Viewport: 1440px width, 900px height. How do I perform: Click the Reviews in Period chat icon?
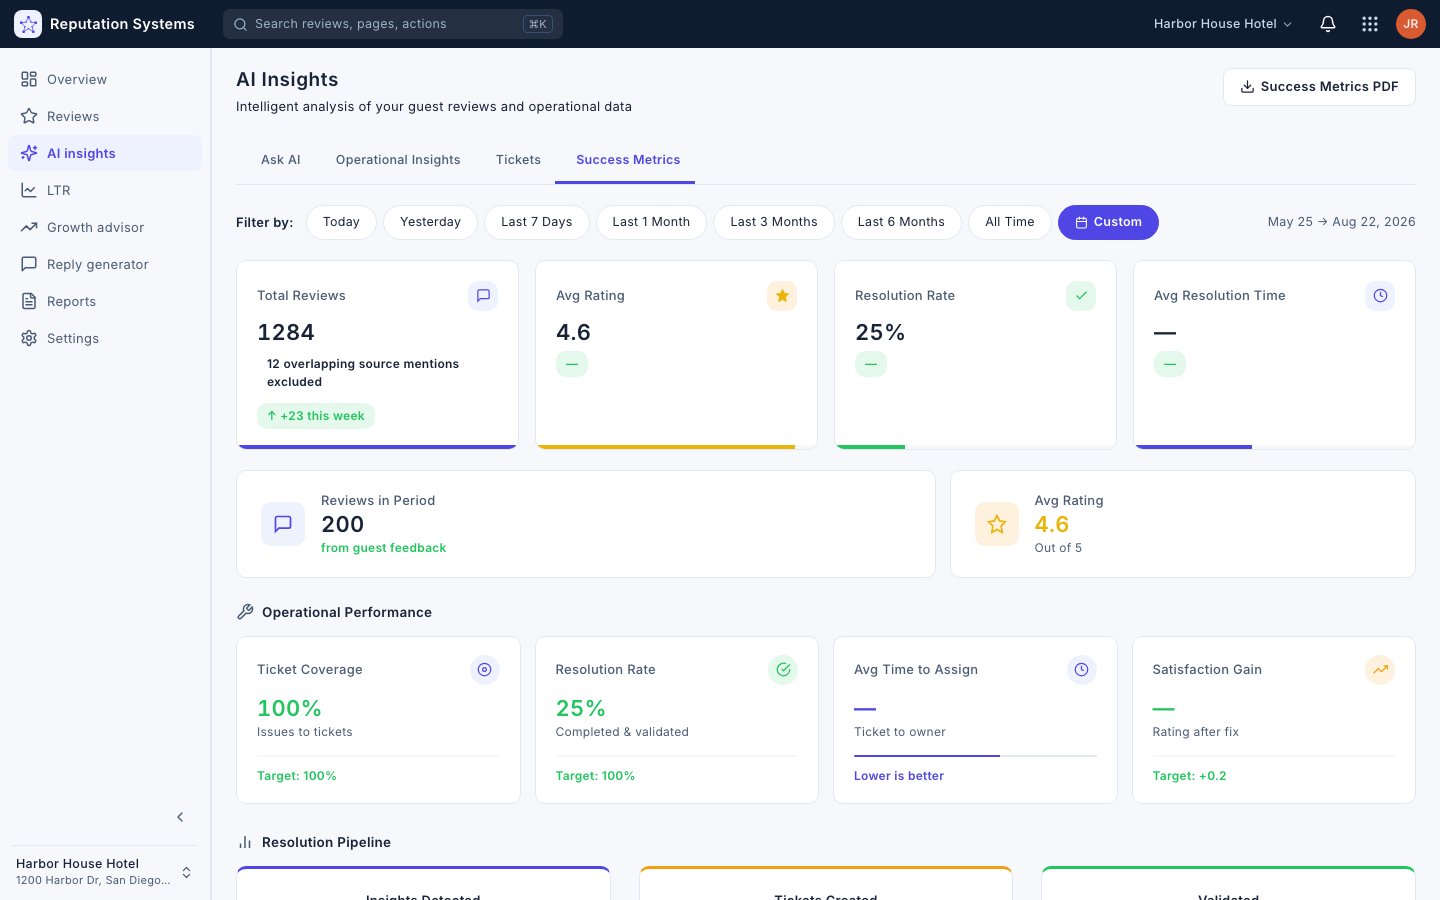click(x=283, y=524)
